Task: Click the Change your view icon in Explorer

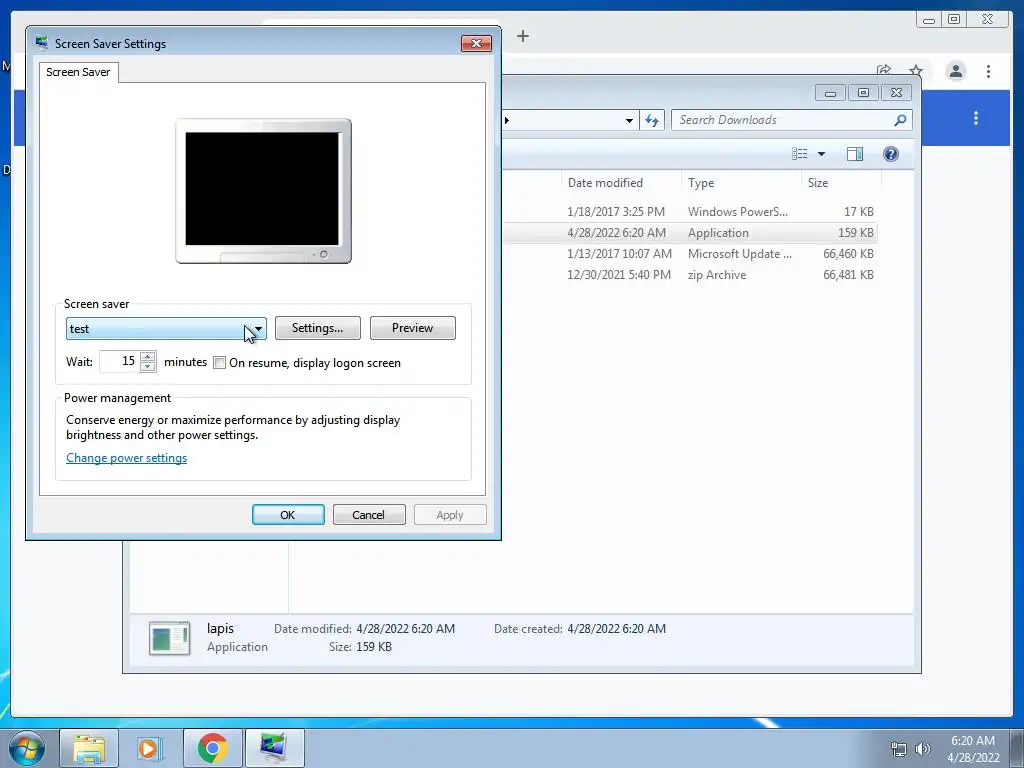Action: point(800,154)
